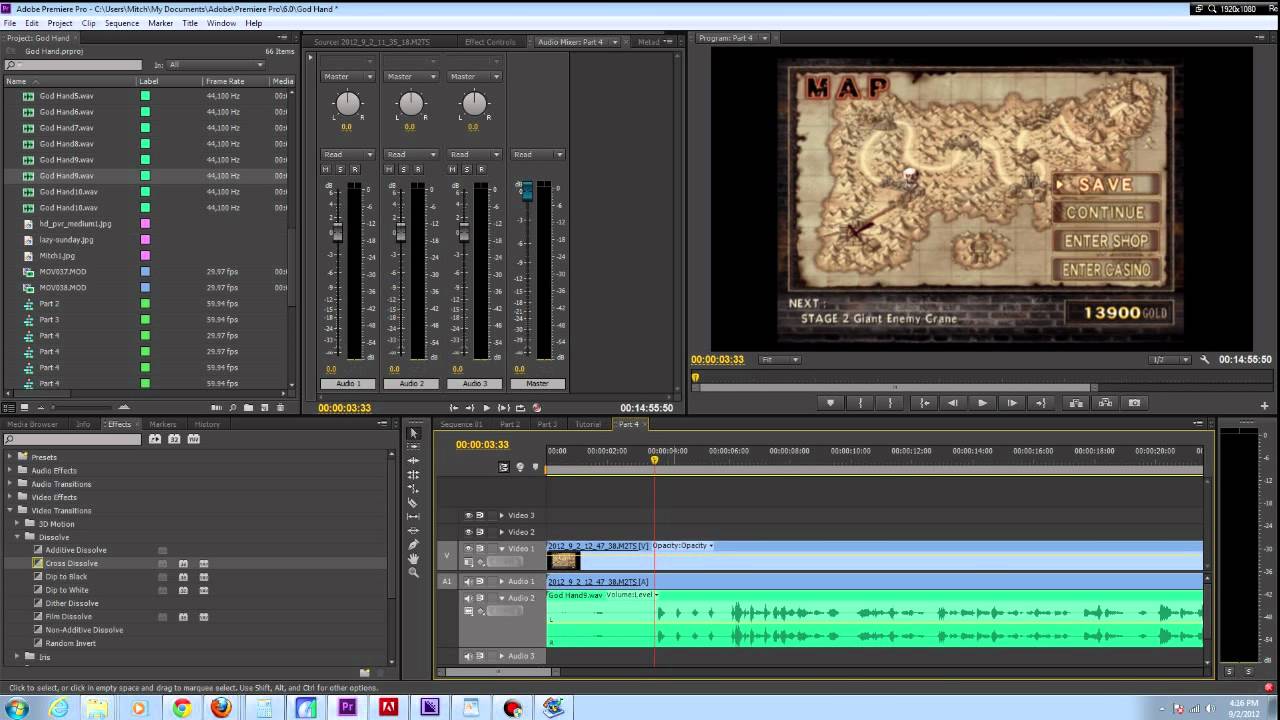Click the New Bin folder icon in Project panel
This screenshot has width=1280, height=720.
coord(249,408)
